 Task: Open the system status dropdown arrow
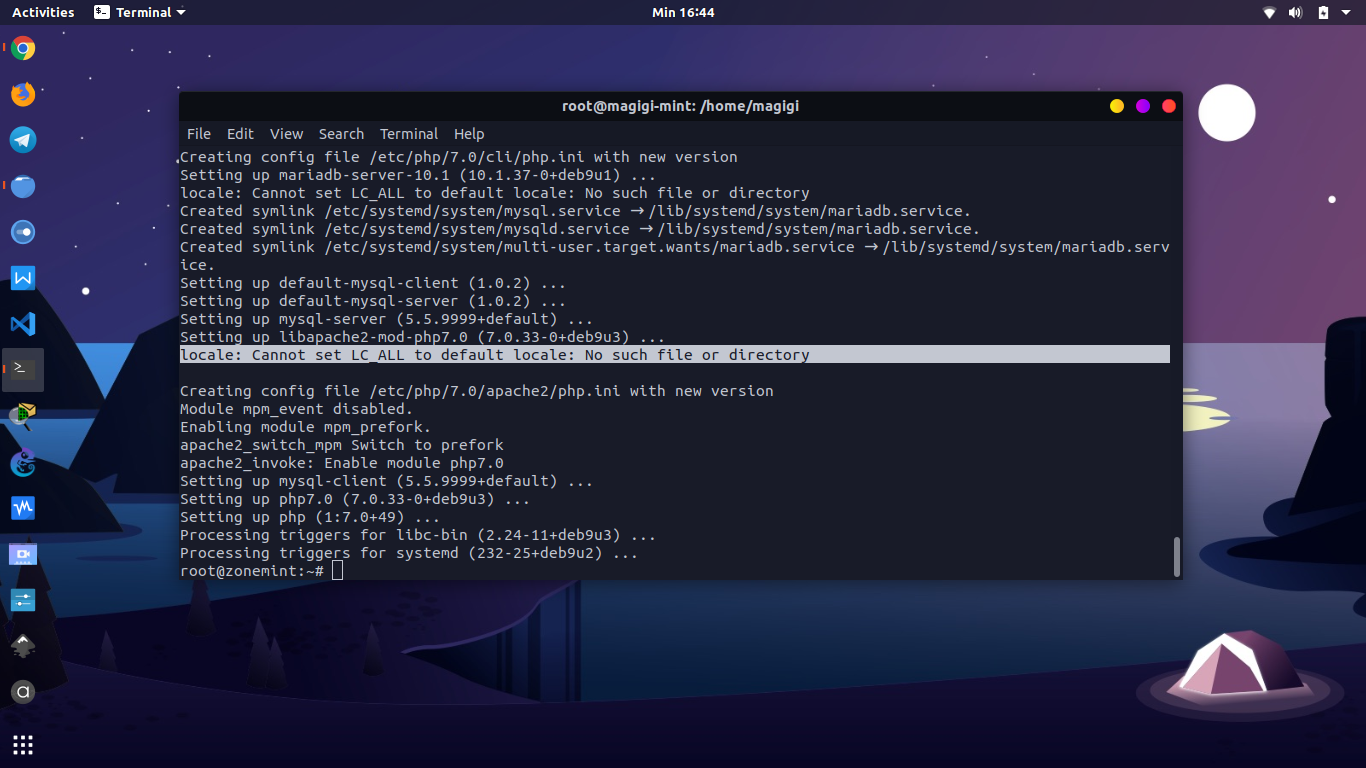tap(1343, 12)
